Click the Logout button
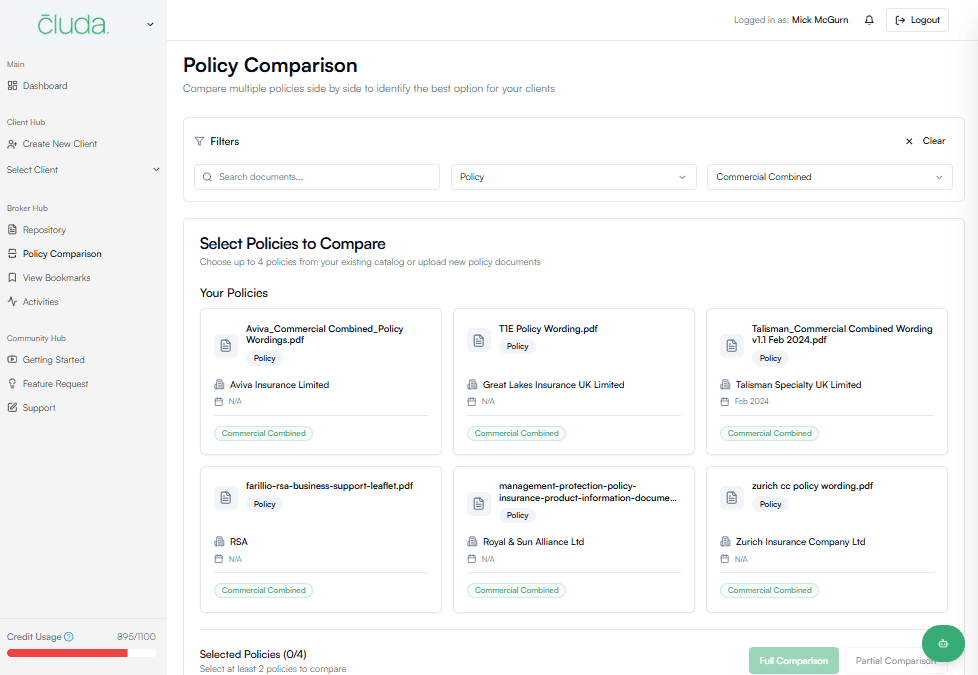978x675 pixels. click(x=917, y=20)
